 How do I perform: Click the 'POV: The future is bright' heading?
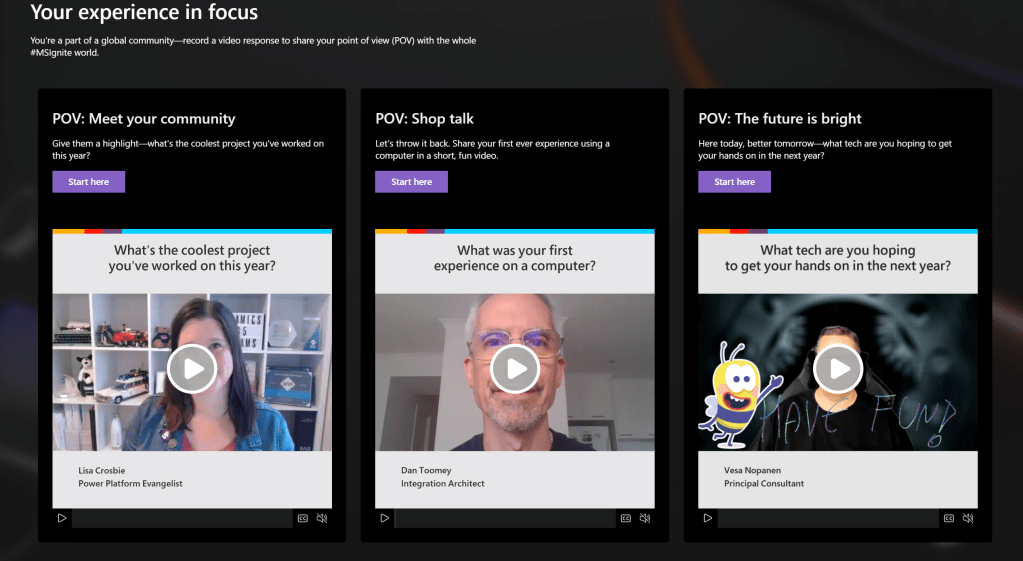[780, 119]
